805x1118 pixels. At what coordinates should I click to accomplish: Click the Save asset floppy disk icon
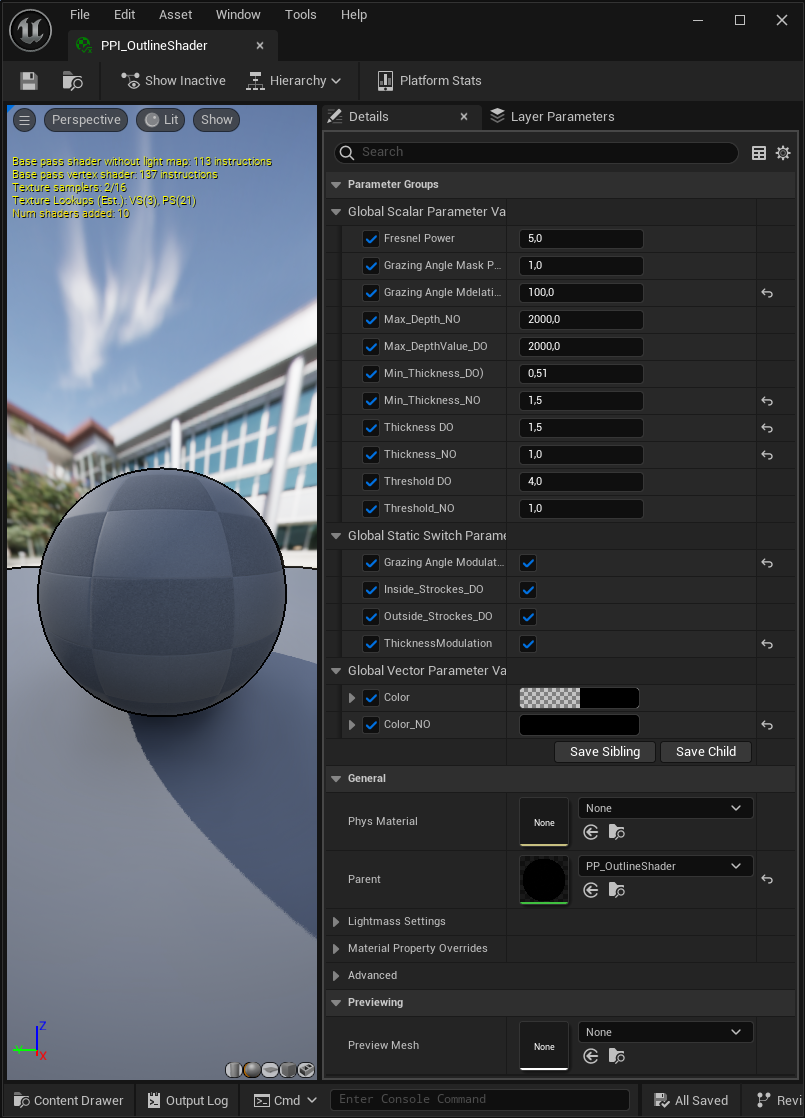[29, 81]
